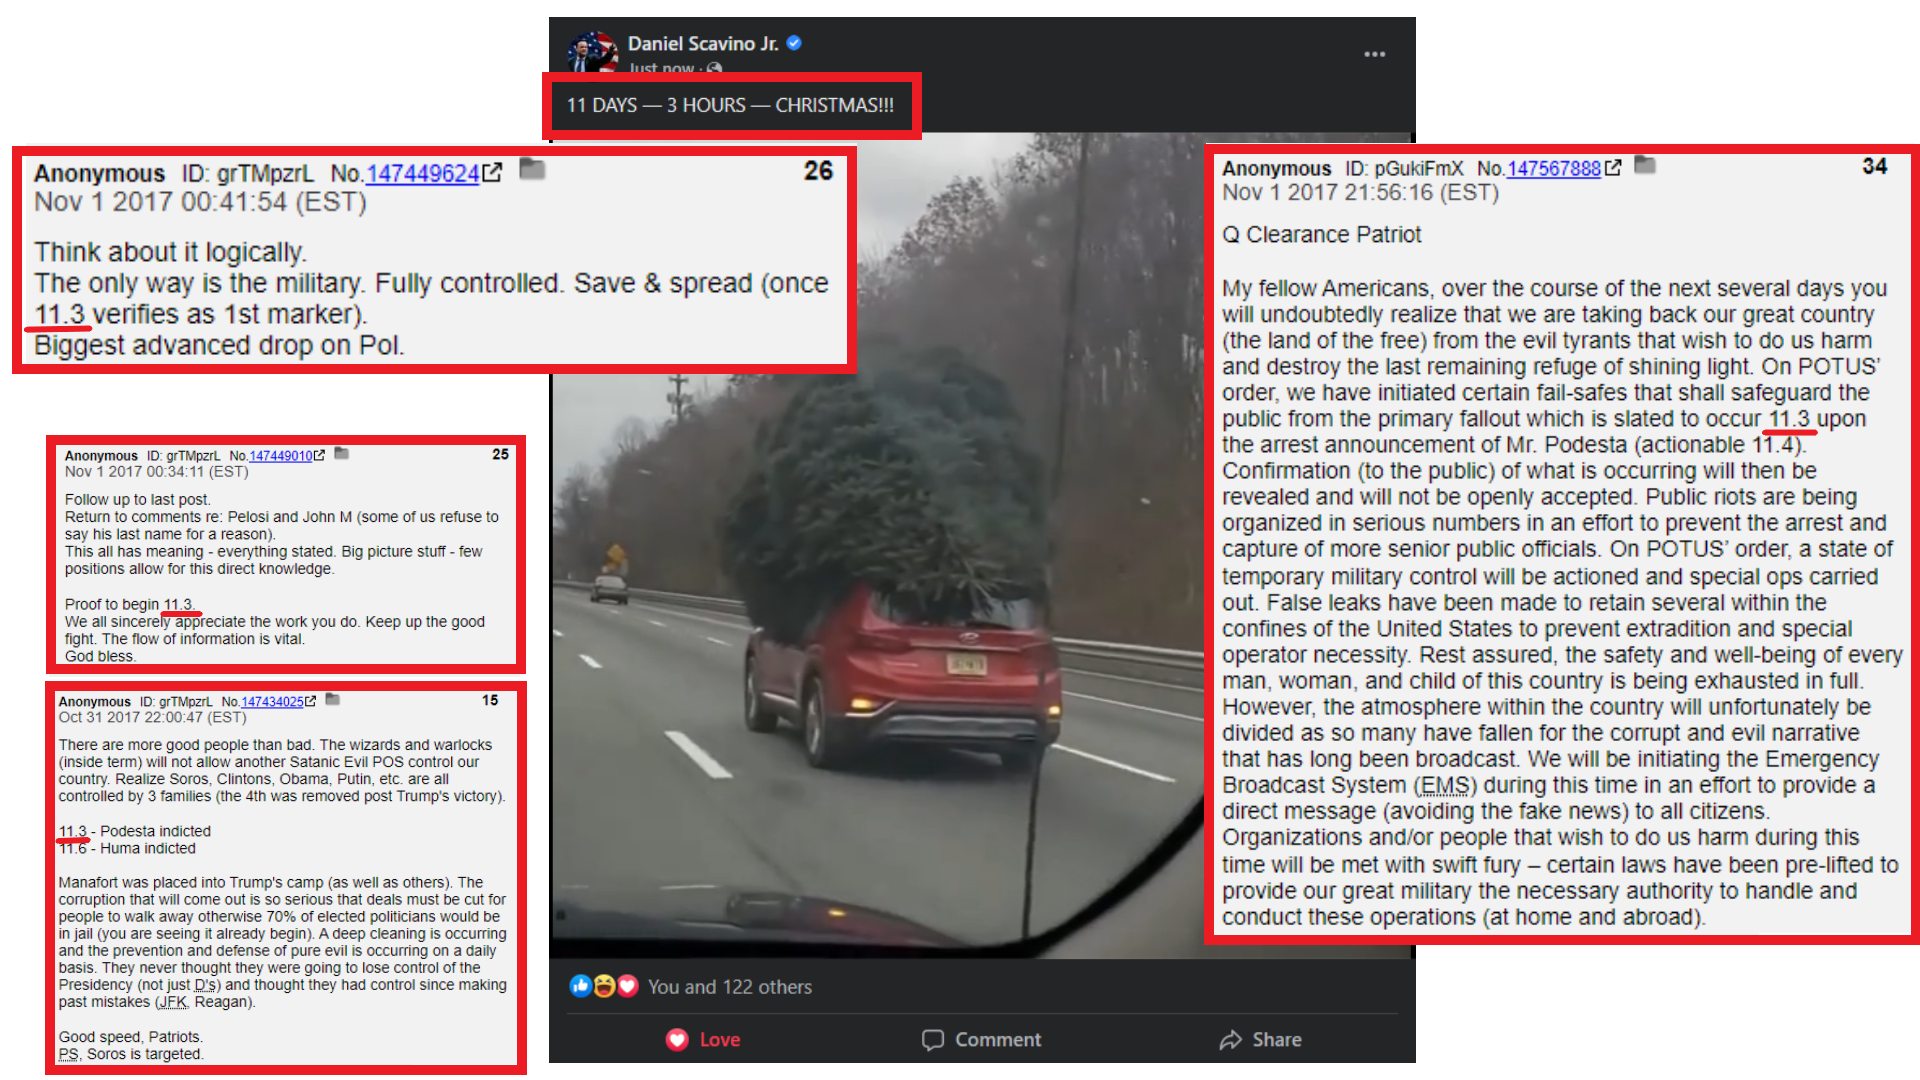Click folder icon in post 26 header
This screenshot has width=1920, height=1080.
click(532, 169)
